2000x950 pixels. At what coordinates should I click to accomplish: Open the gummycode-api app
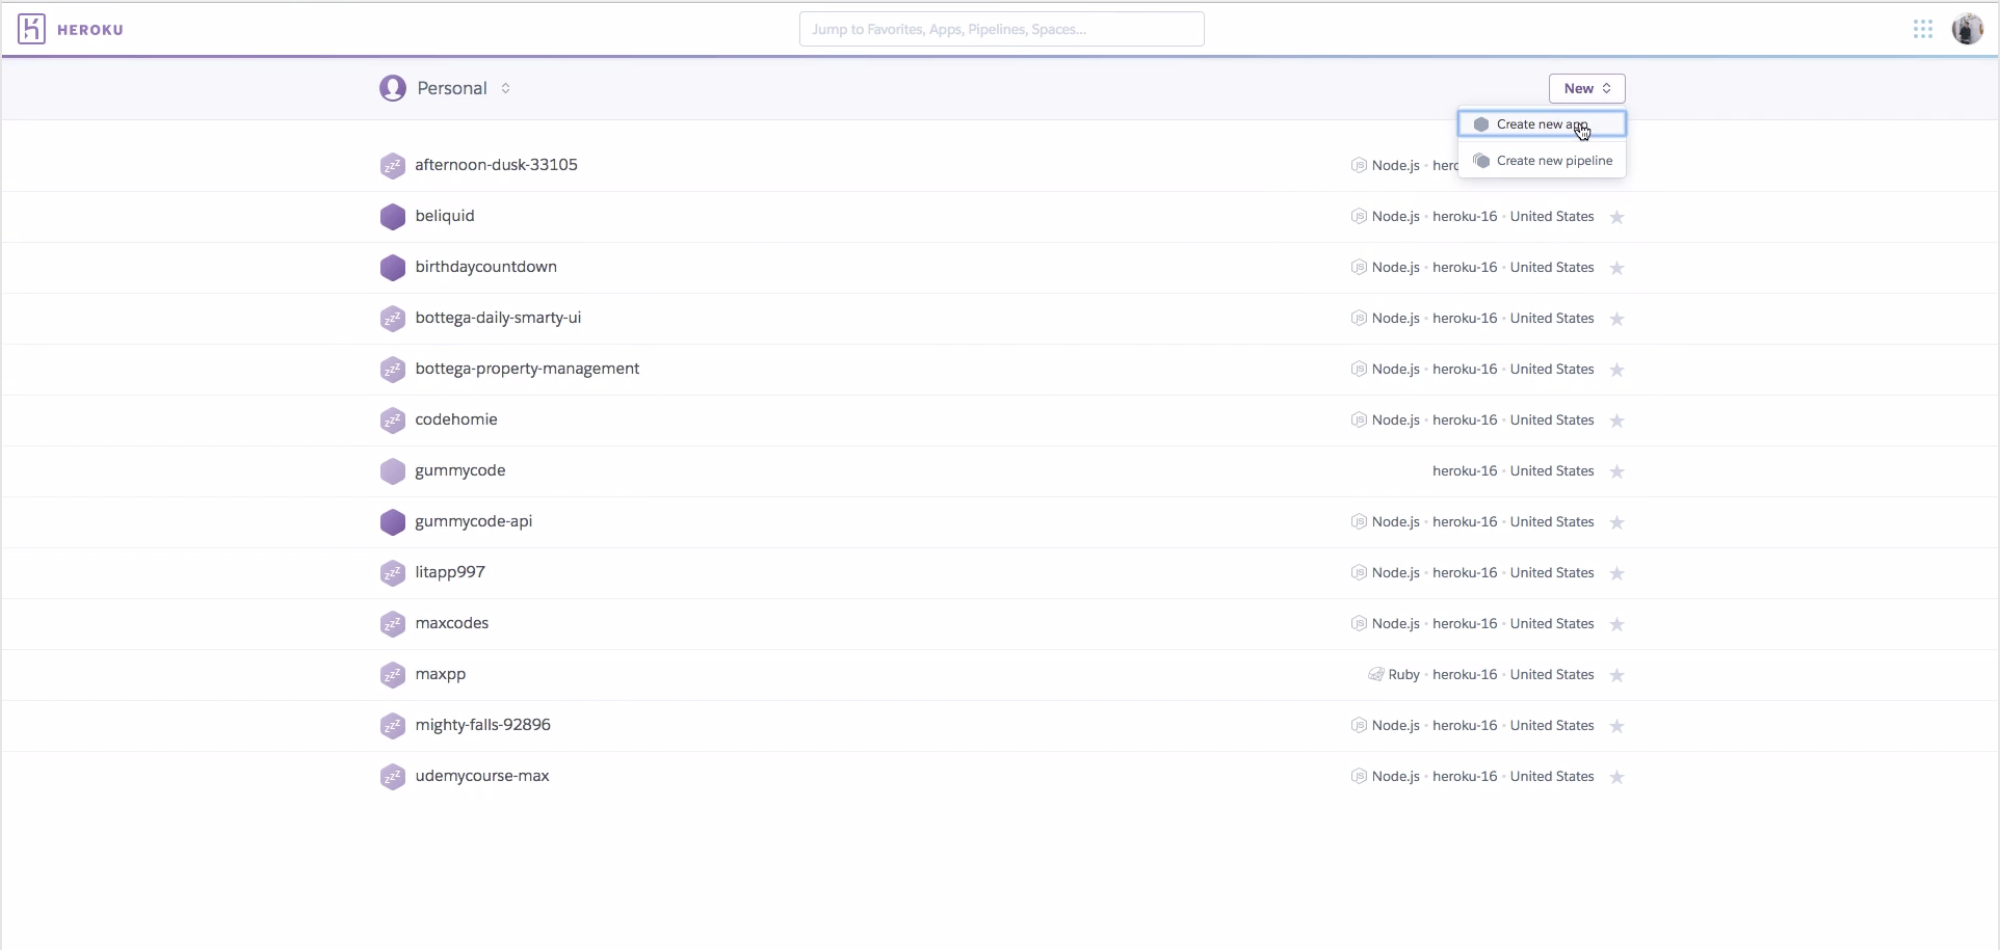[x=474, y=522]
